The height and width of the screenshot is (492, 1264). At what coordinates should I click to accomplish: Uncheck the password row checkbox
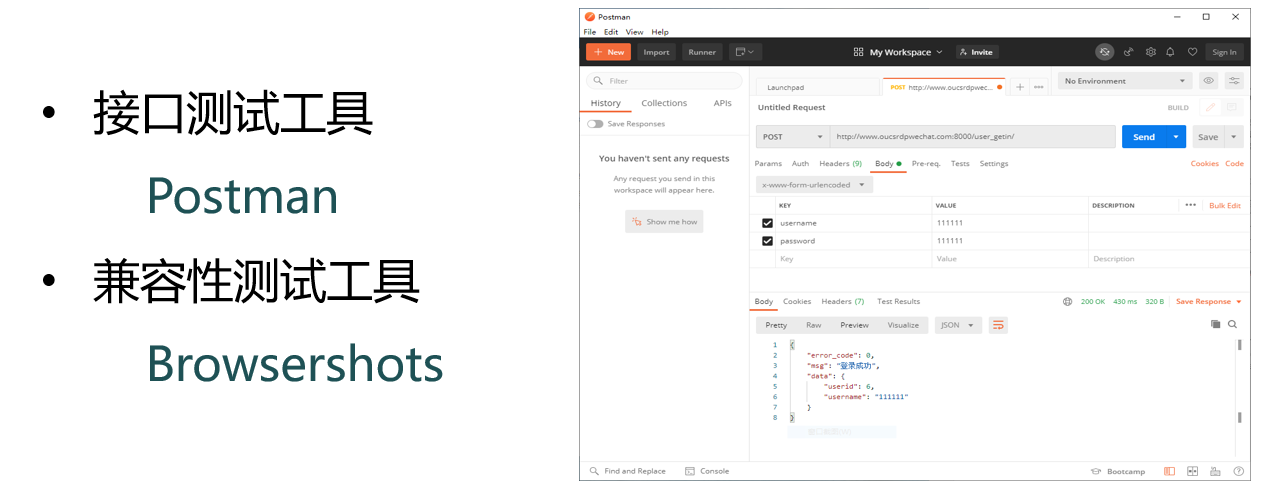767,241
